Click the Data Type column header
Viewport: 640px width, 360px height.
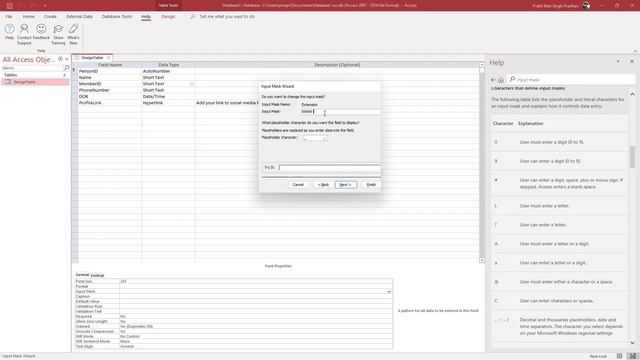[168, 65]
